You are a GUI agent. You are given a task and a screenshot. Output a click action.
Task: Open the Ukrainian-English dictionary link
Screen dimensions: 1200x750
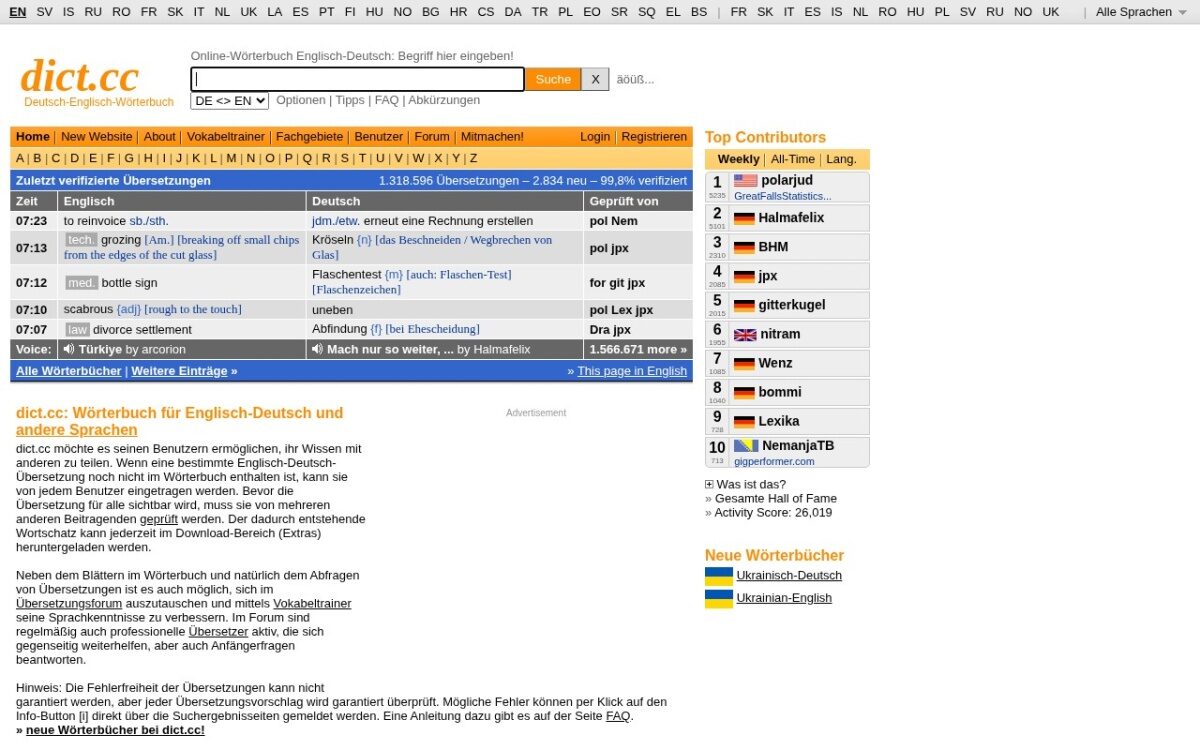click(x=784, y=598)
